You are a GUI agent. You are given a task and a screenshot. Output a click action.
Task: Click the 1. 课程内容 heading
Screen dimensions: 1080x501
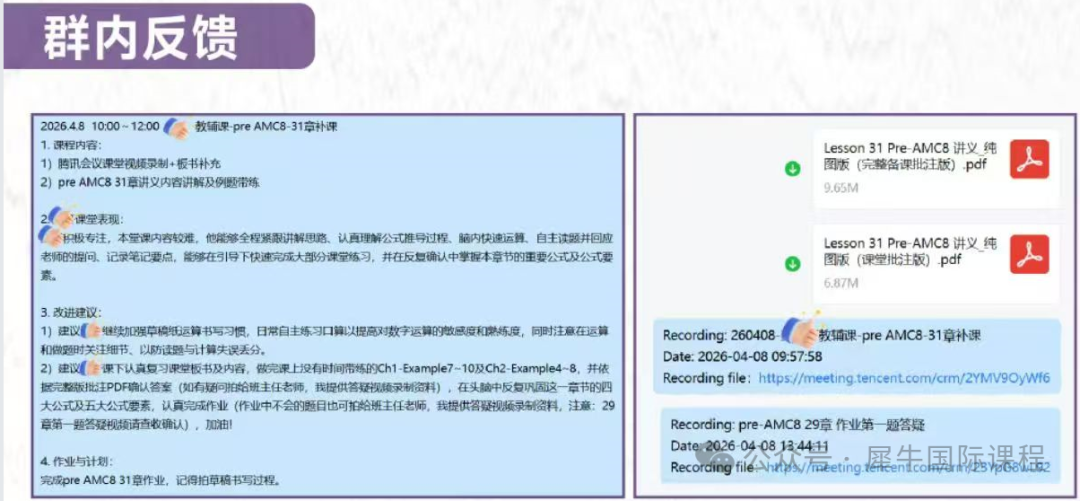click(72, 145)
